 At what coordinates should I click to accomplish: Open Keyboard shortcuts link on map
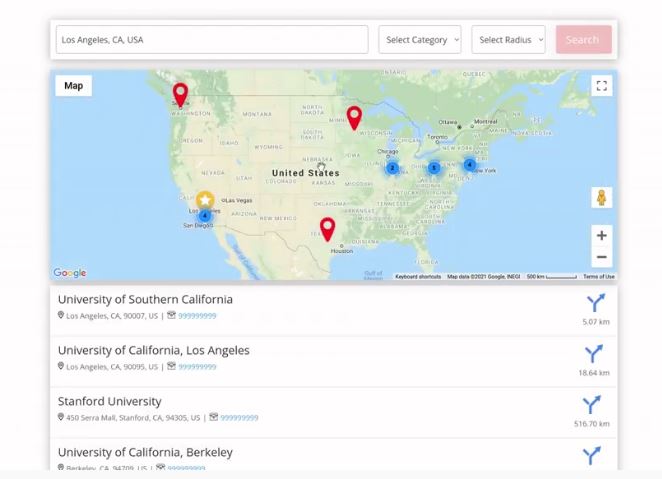pyautogui.click(x=418, y=276)
